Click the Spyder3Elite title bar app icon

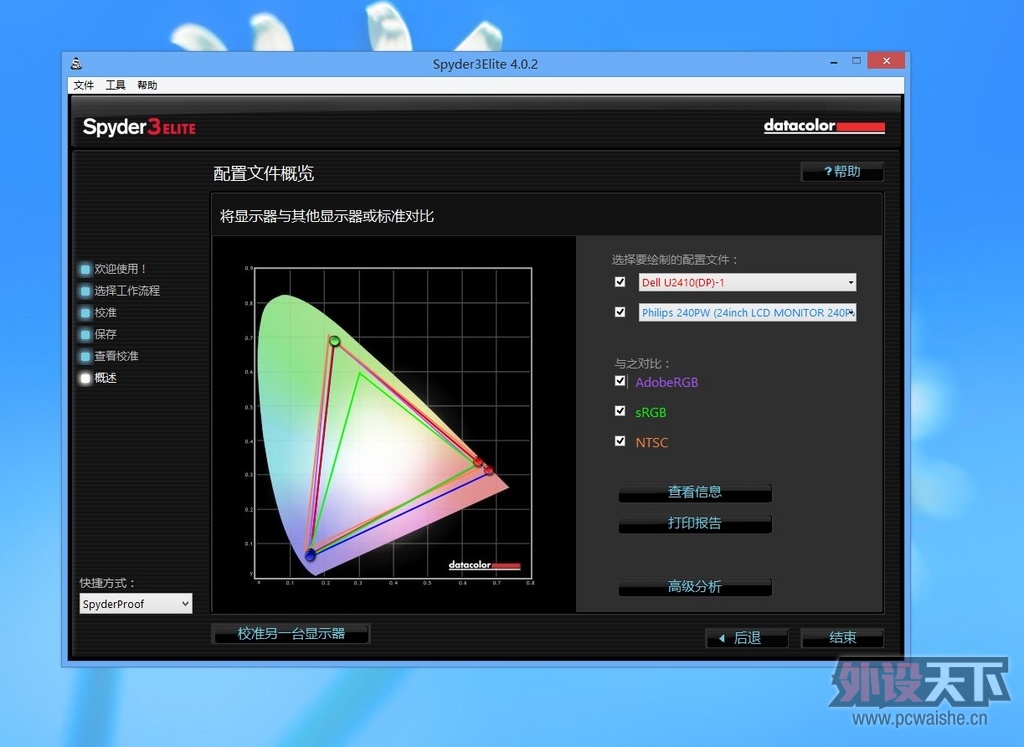[76, 63]
